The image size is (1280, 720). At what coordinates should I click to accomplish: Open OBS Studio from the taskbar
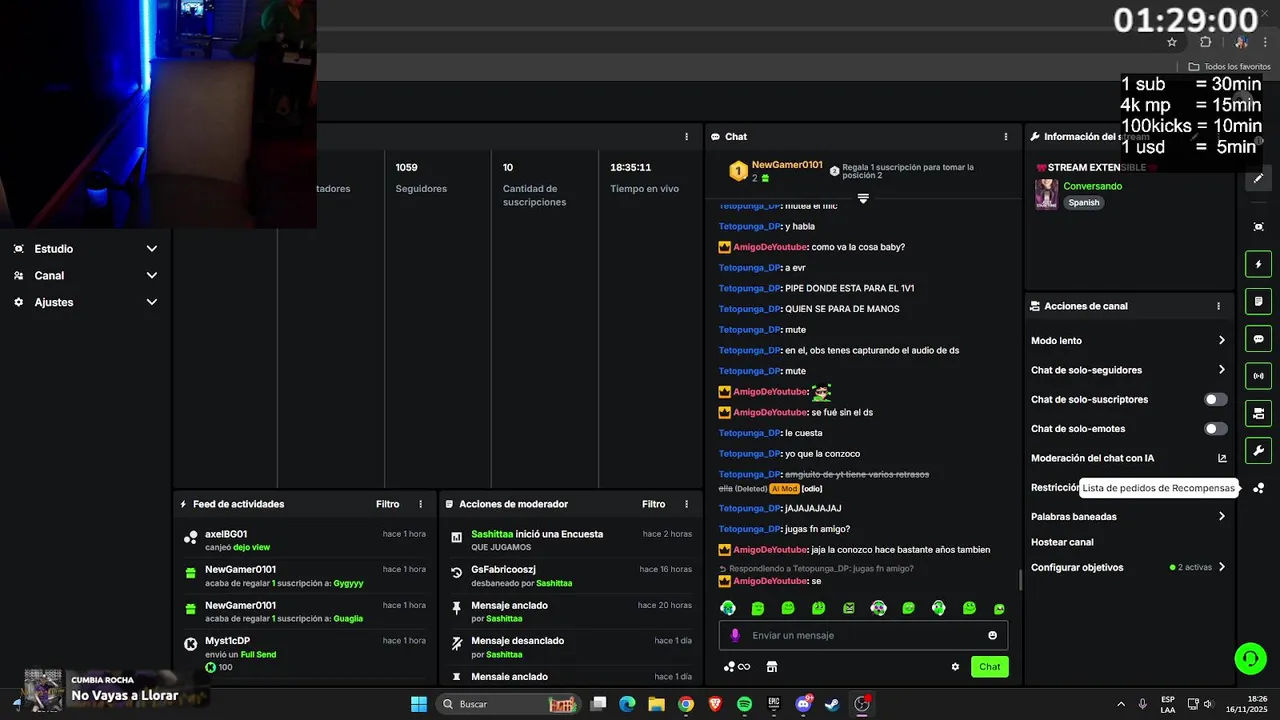(861, 704)
